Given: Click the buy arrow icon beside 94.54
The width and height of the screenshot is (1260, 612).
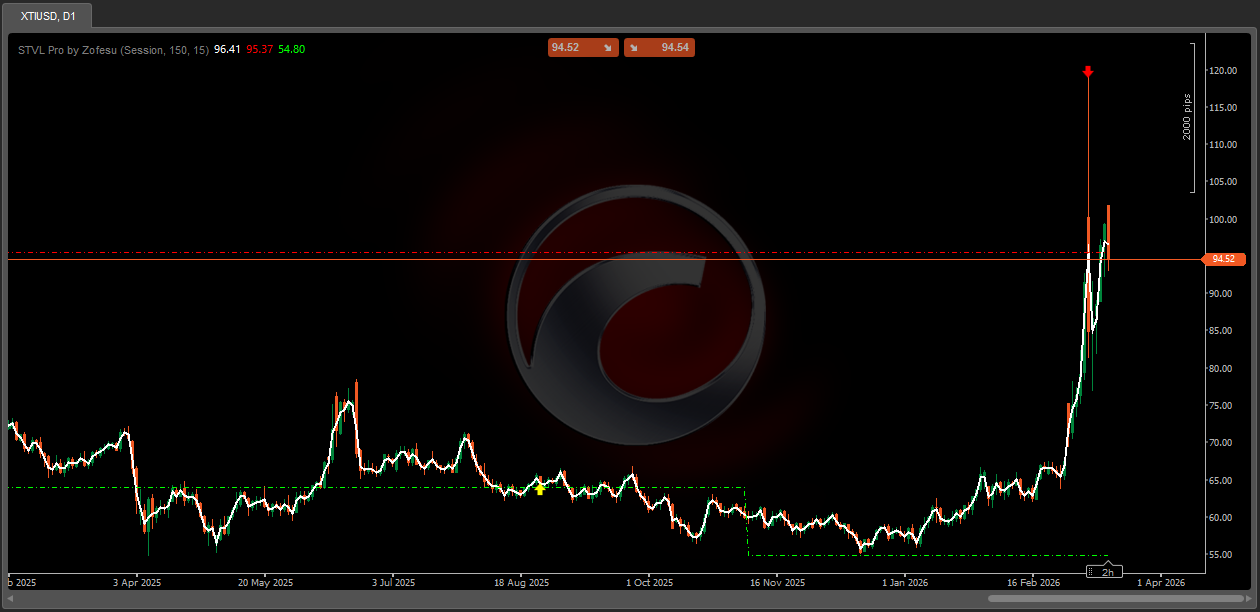Looking at the screenshot, I should 634,47.
